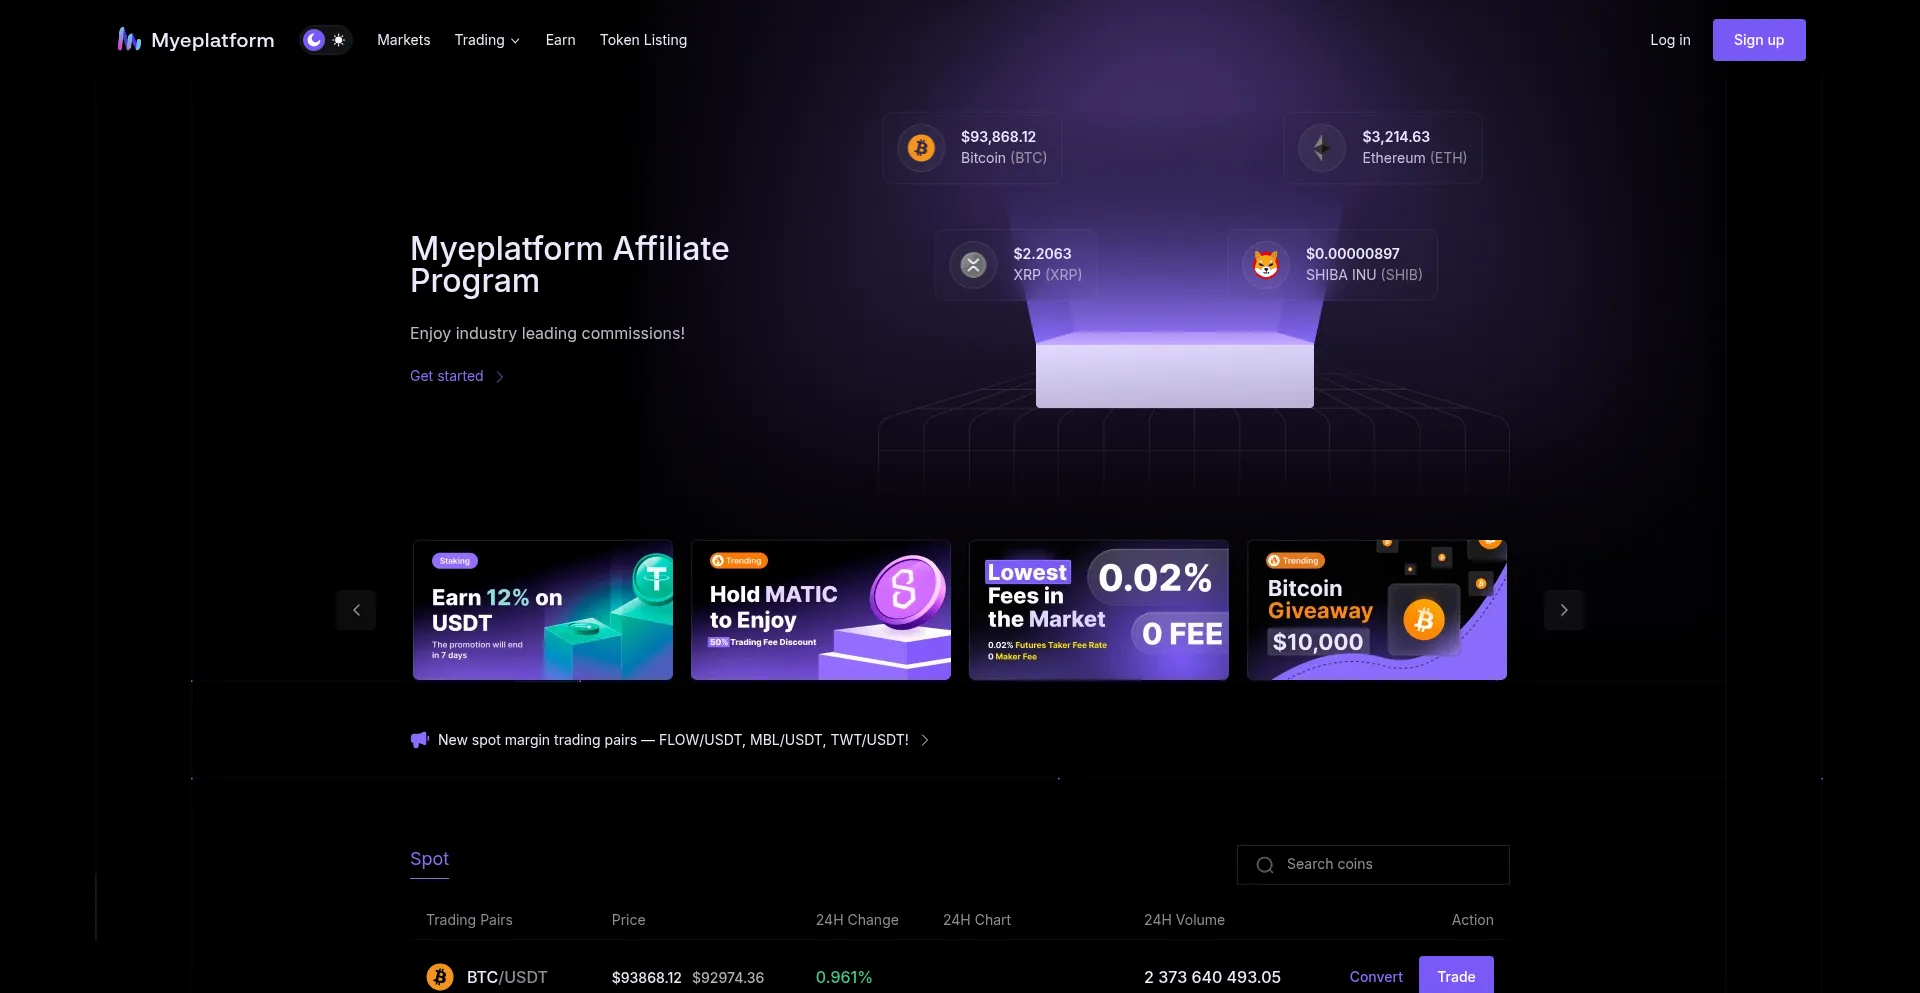1920x993 pixels.
Task: Click the Ethereum diamond icon
Action: [x=1321, y=148]
